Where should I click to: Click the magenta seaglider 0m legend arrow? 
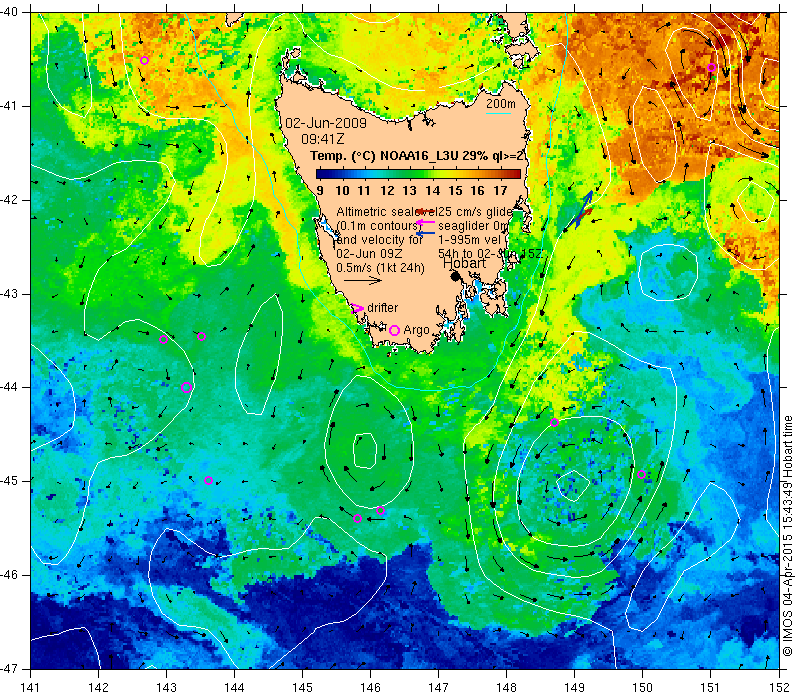[426, 222]
